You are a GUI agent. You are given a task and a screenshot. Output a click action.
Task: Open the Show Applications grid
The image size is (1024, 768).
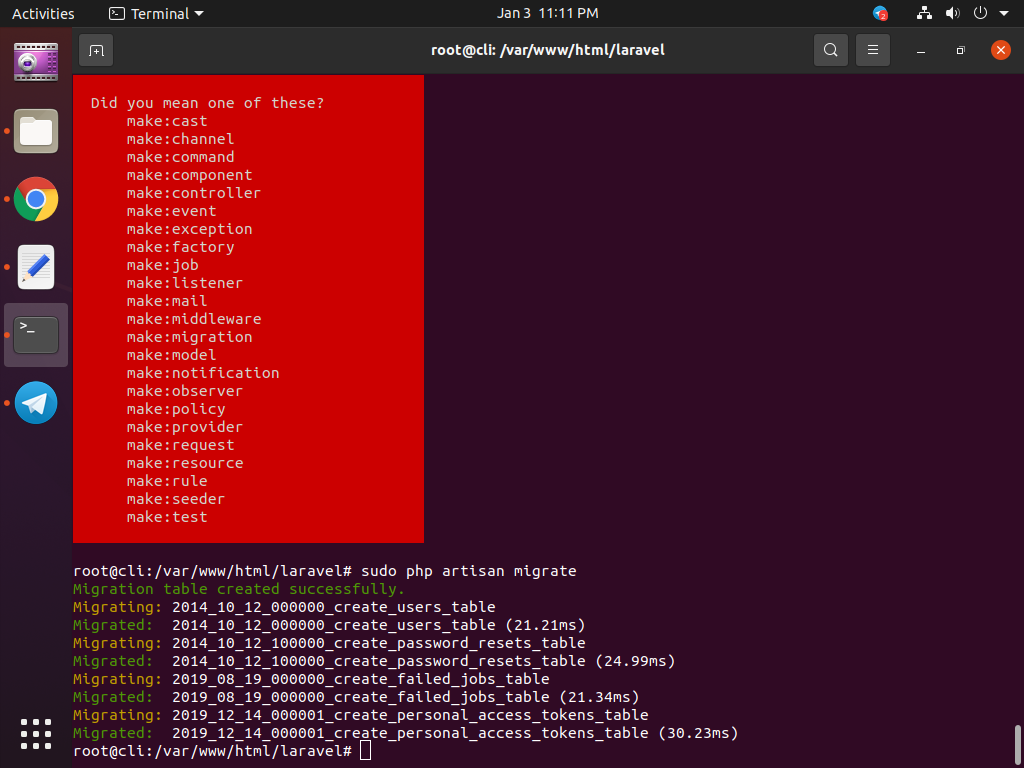(35, 733)
